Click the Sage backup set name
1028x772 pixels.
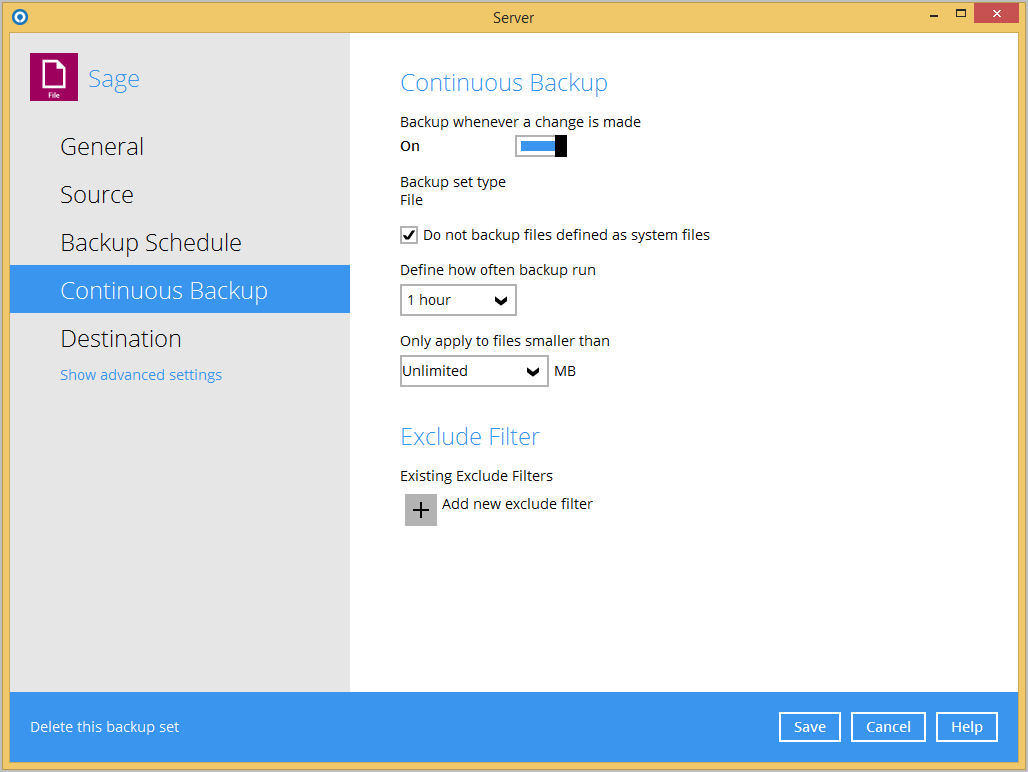(114, 79)
